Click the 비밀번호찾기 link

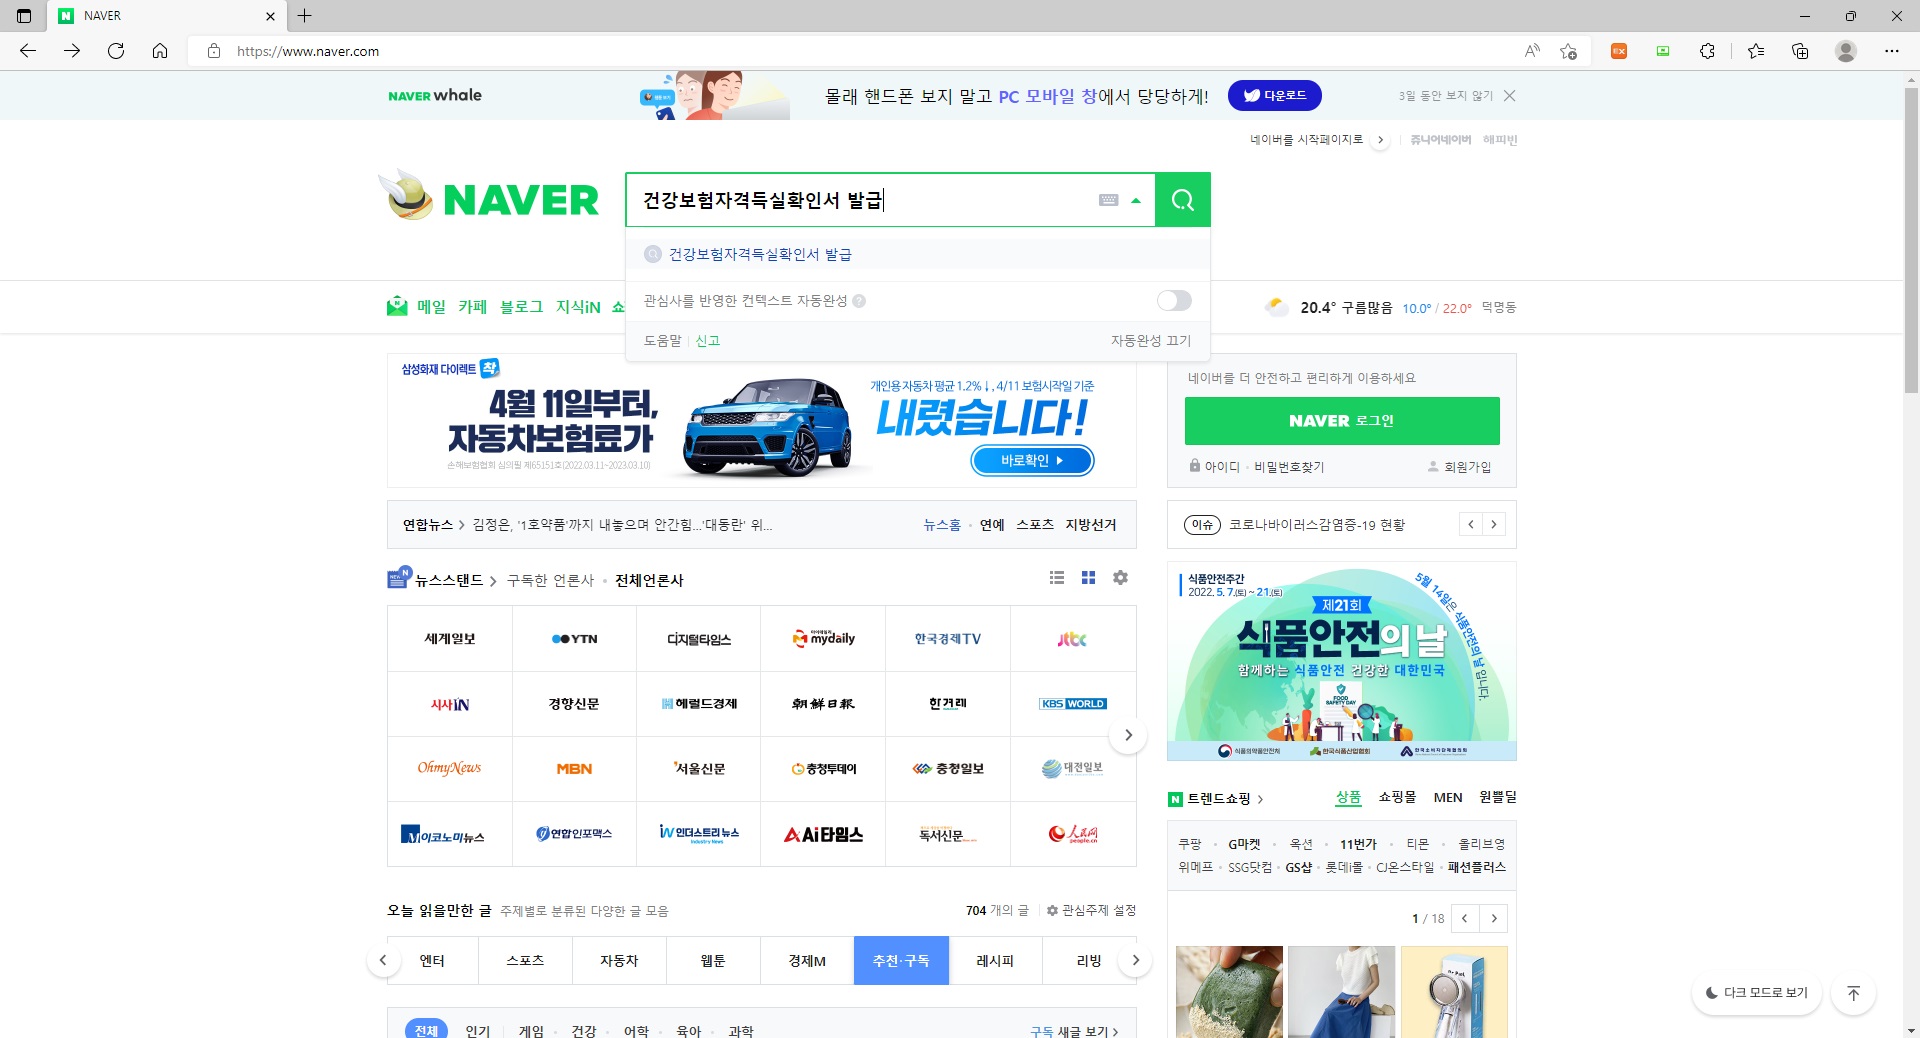point(1289,467)
